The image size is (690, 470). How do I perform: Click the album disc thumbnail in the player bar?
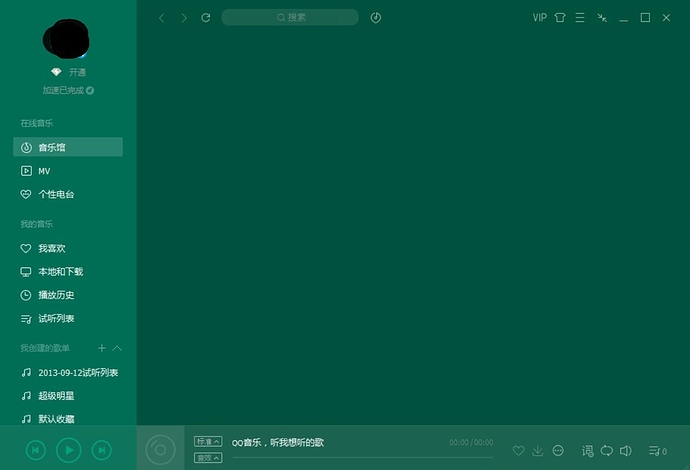[160, 449]
